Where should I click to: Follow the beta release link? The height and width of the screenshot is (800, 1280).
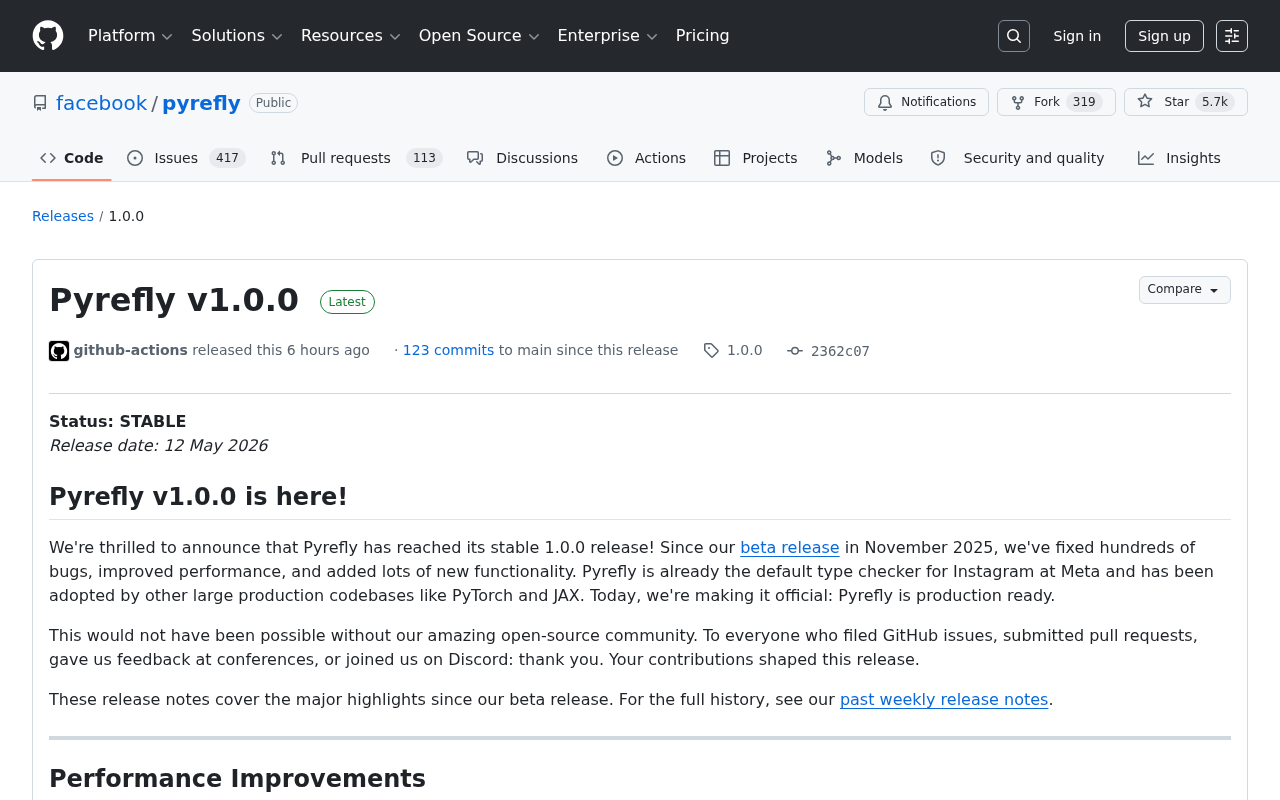click(x=790, y=548)
